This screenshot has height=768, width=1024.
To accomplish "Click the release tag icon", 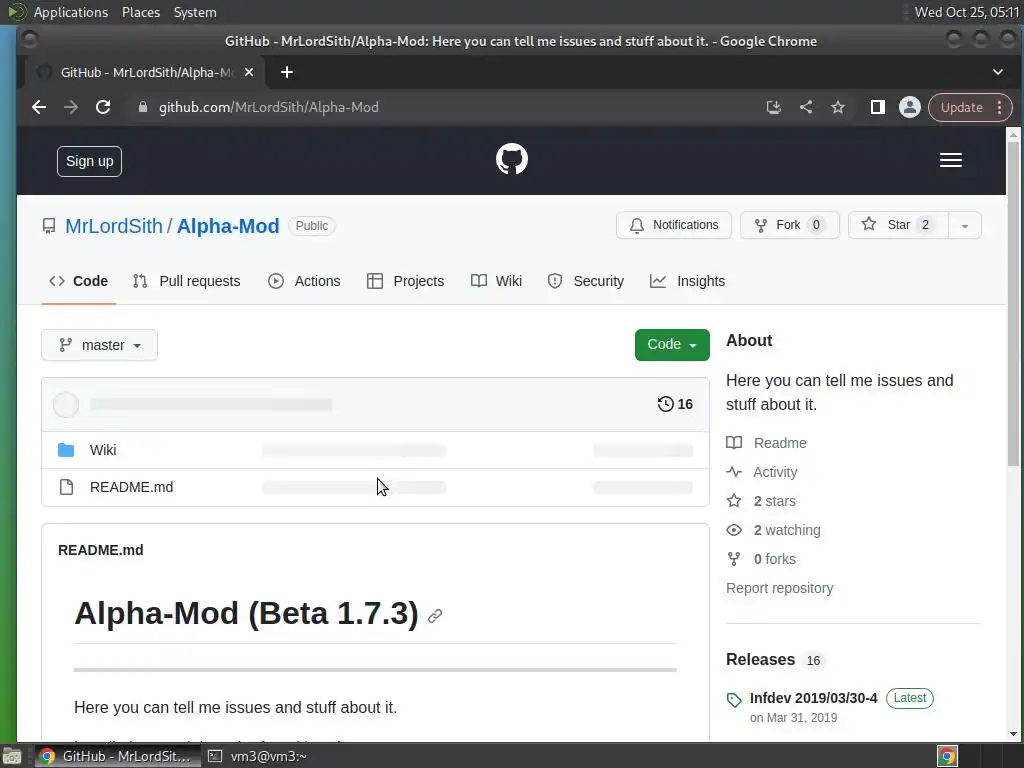I will [x=734, y=700].
